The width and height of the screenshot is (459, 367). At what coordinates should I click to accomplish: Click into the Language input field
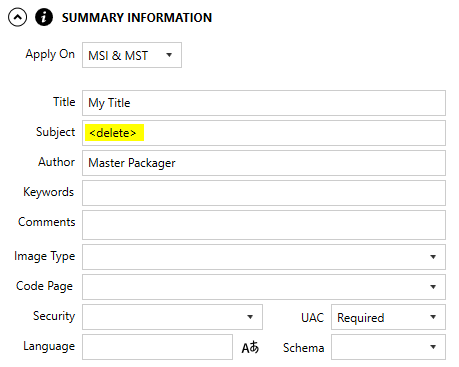coord(157,347)
